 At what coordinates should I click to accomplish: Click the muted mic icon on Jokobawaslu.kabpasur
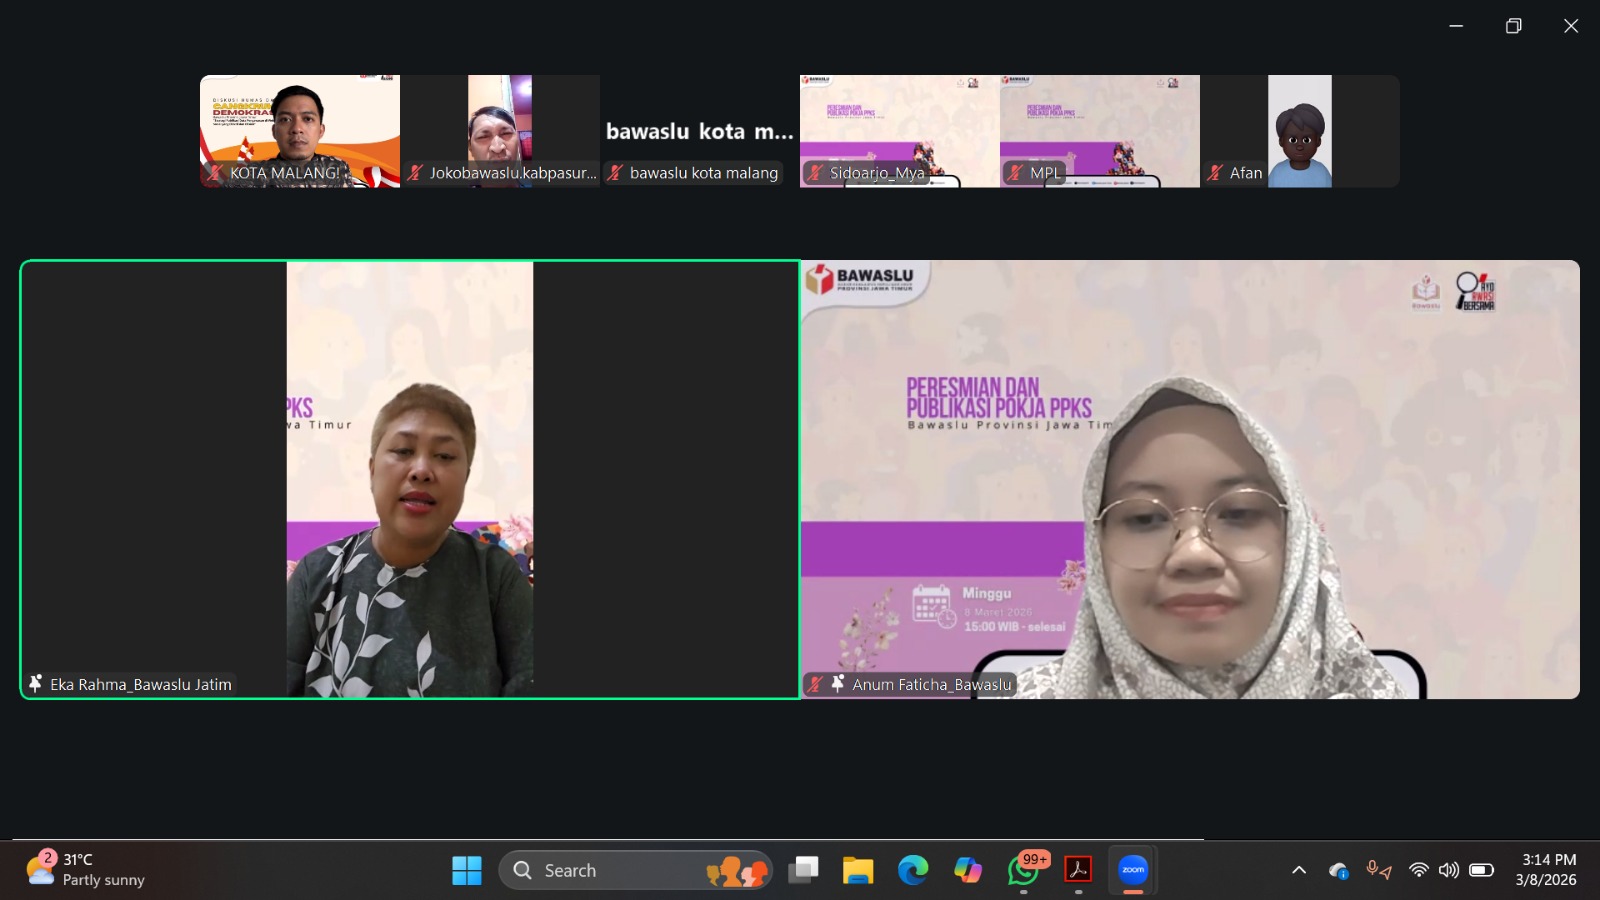tap(415, 173)
